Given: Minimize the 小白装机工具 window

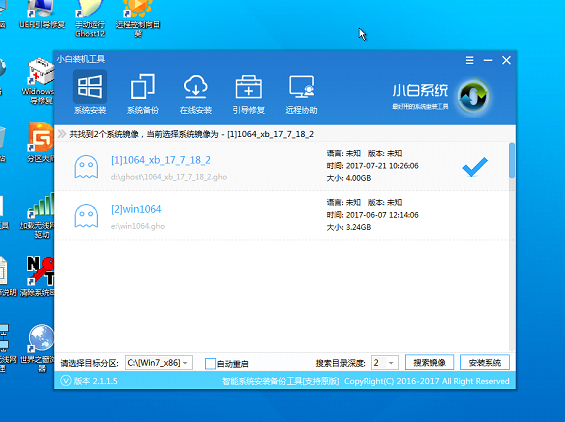Looking at the screenshot, I should click(488, 60).
